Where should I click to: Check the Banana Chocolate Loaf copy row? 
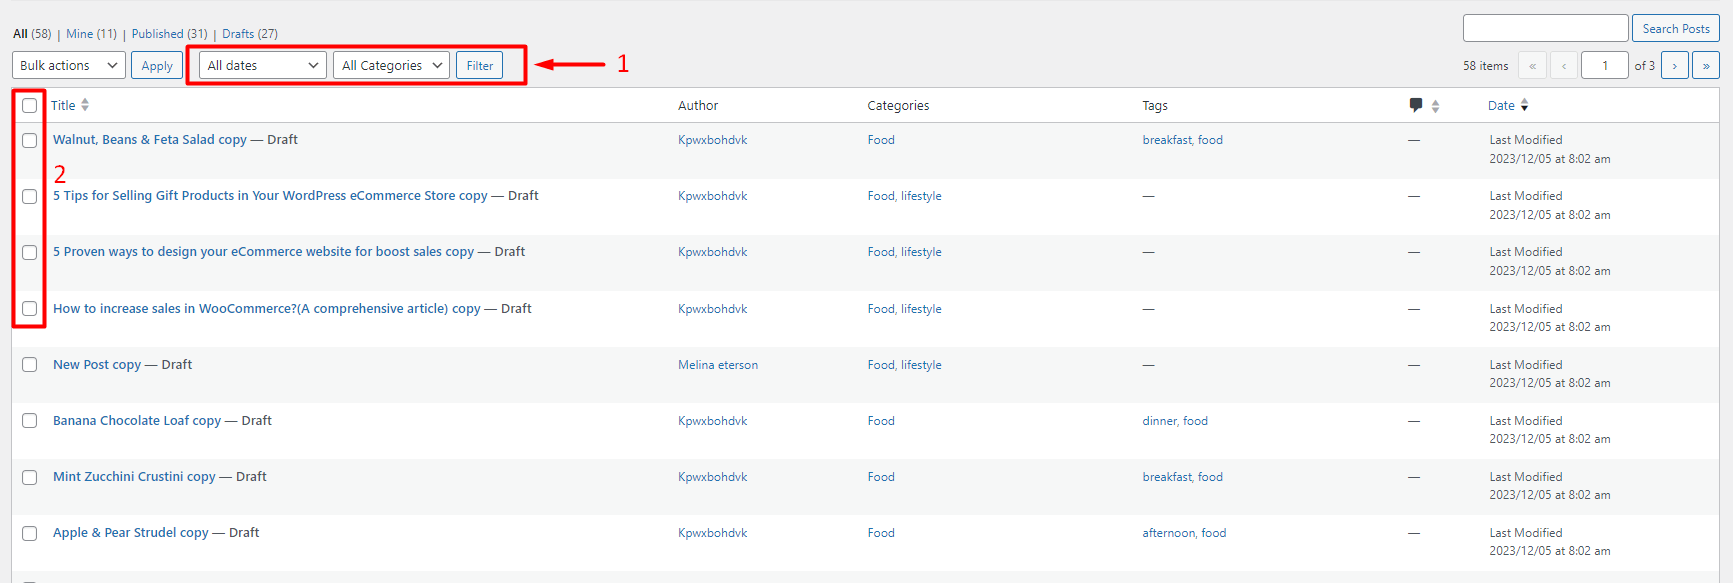click(29, 421)
